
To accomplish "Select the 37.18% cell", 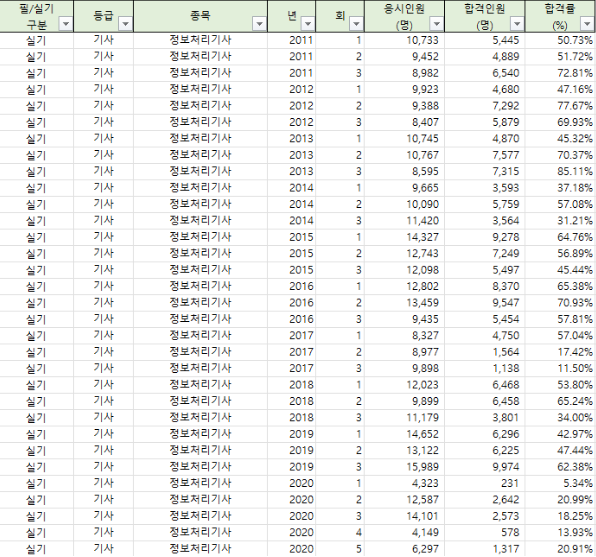I will [560, 188].
